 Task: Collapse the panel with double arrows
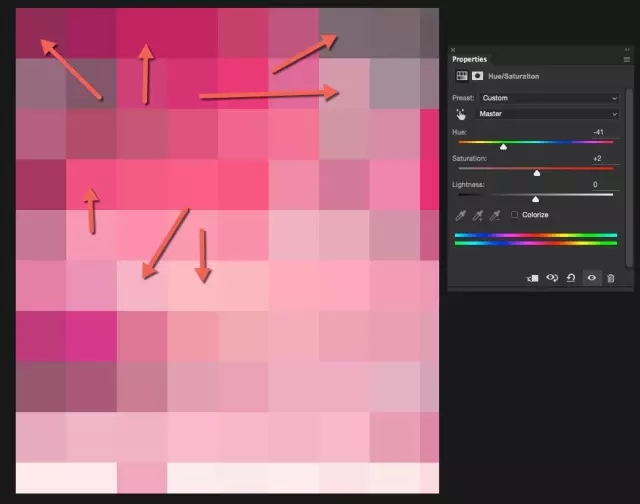(x=627, y=49)
